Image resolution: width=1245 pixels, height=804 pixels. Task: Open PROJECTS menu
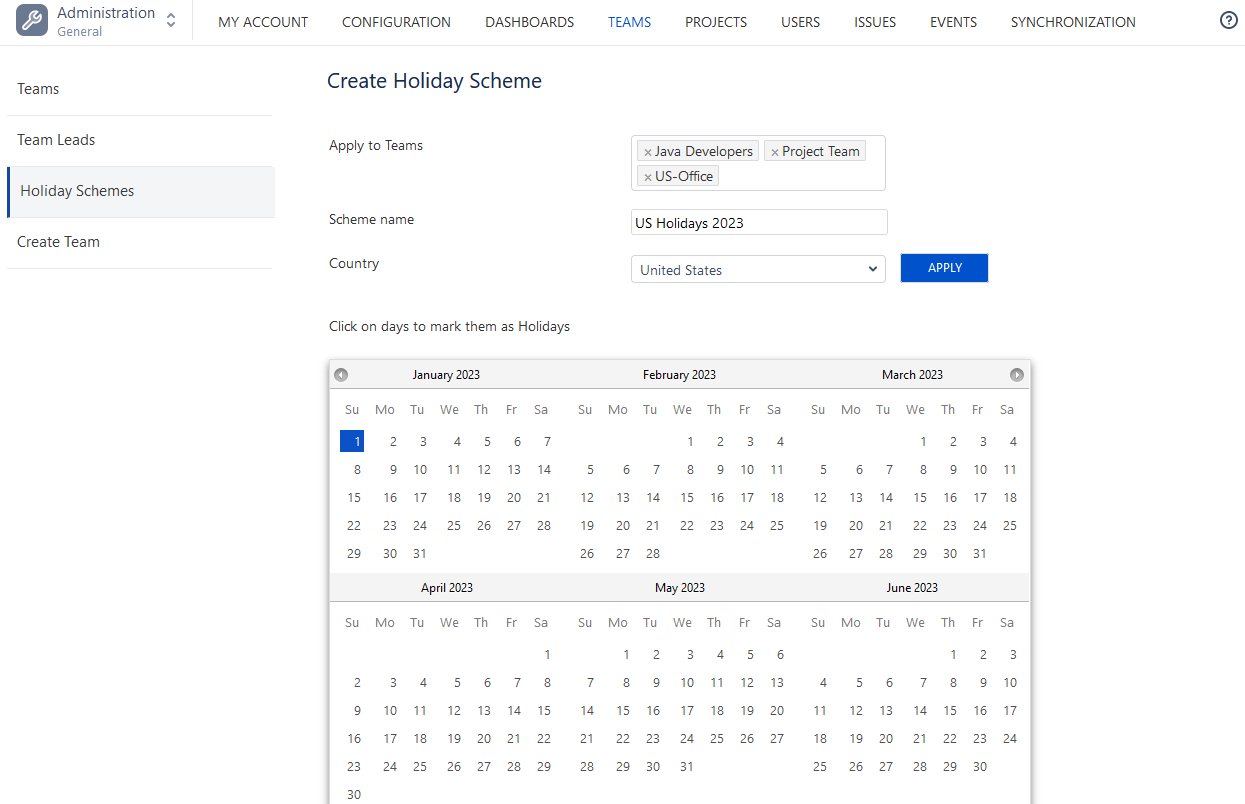pos(716,22)
